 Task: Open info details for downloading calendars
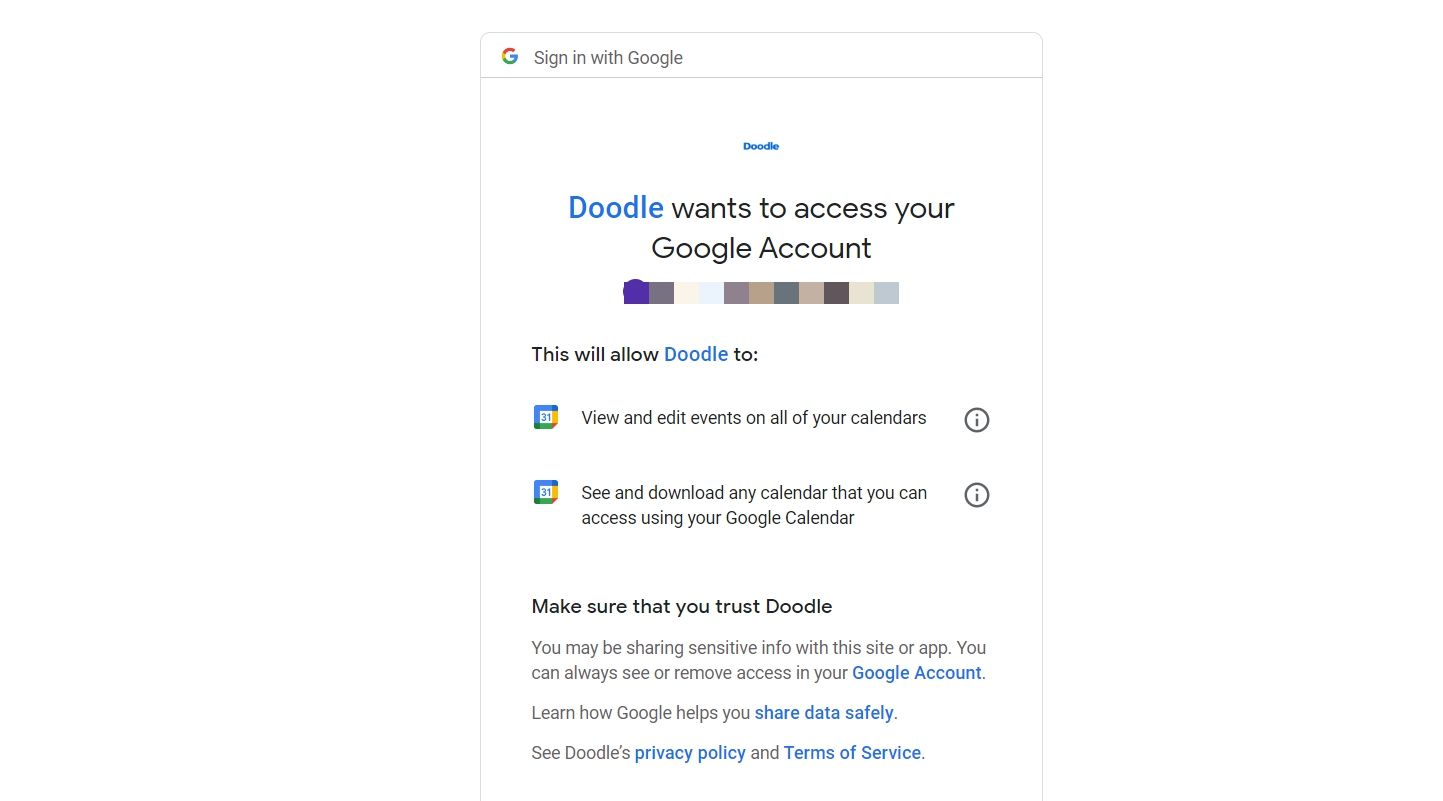click(x=976, y=495)
